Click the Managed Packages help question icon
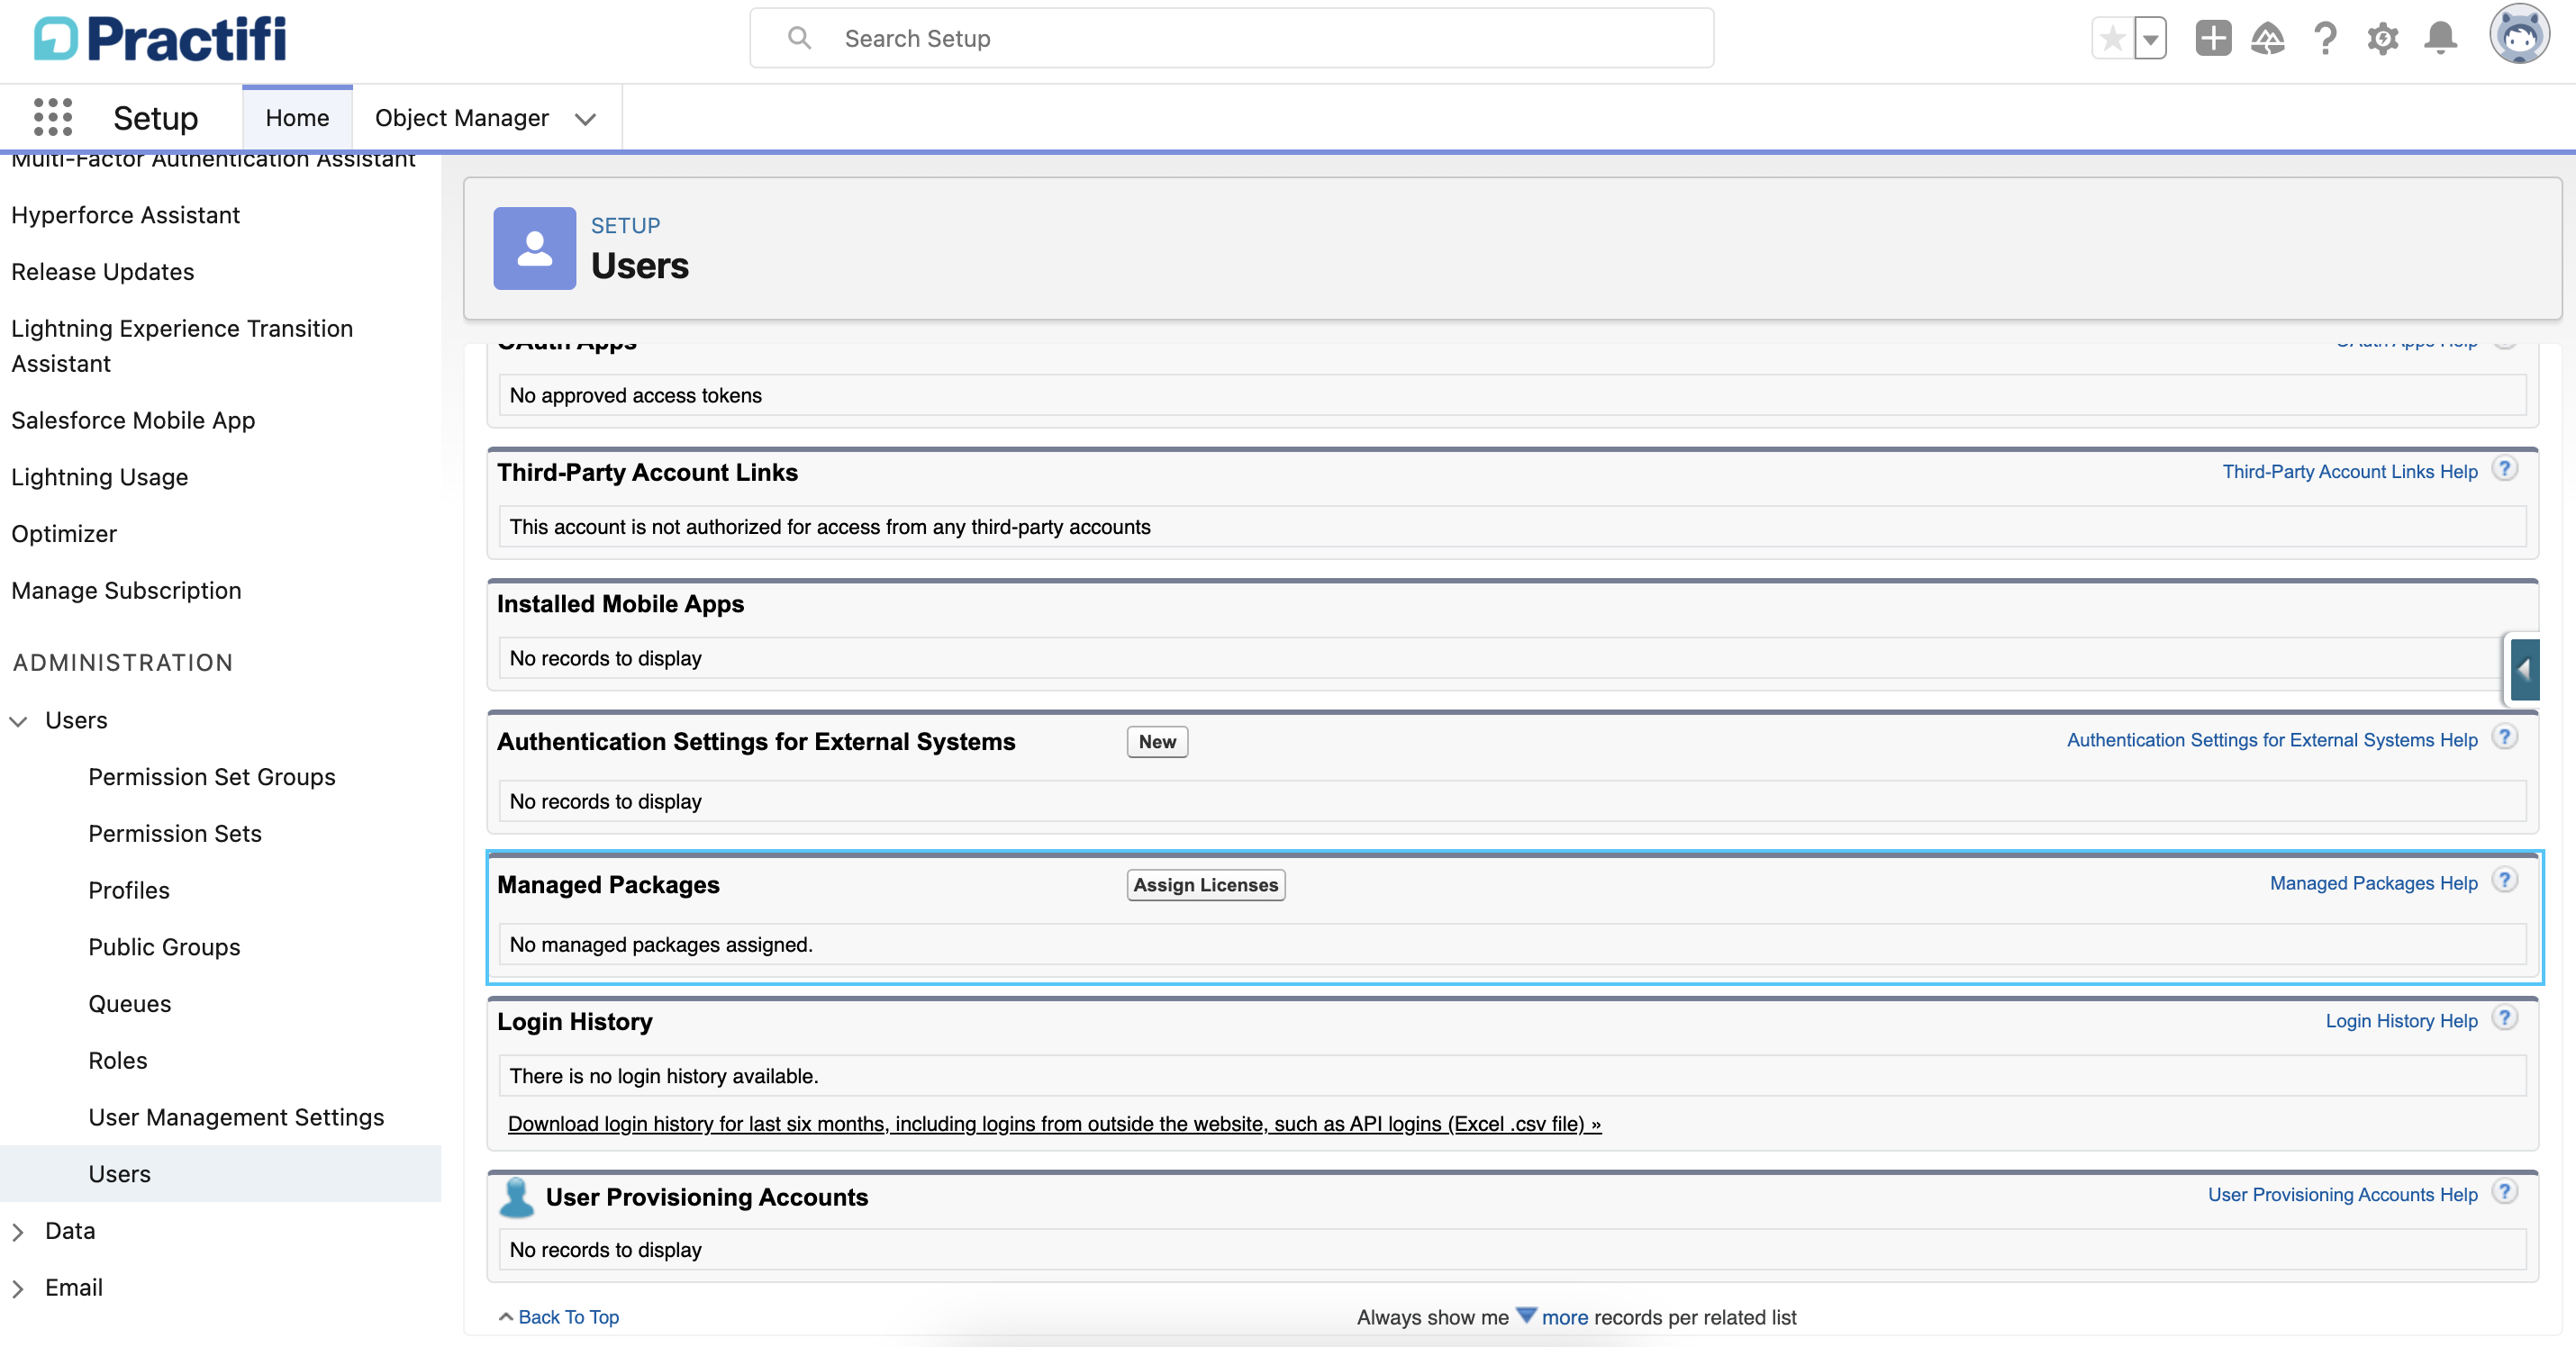2576x1347 pixels. (x=2504, y=881)
